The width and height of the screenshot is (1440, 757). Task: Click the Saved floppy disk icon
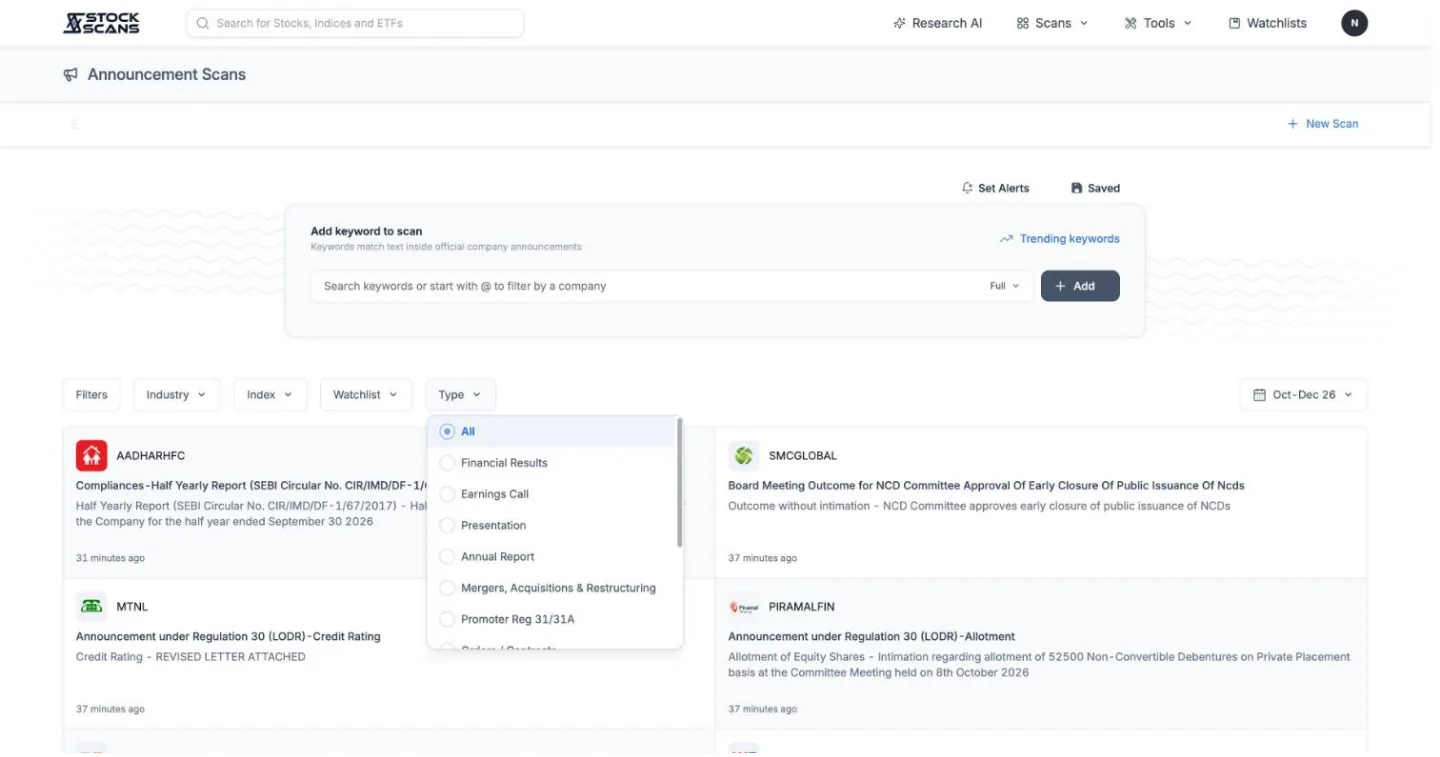(1077, 188)
